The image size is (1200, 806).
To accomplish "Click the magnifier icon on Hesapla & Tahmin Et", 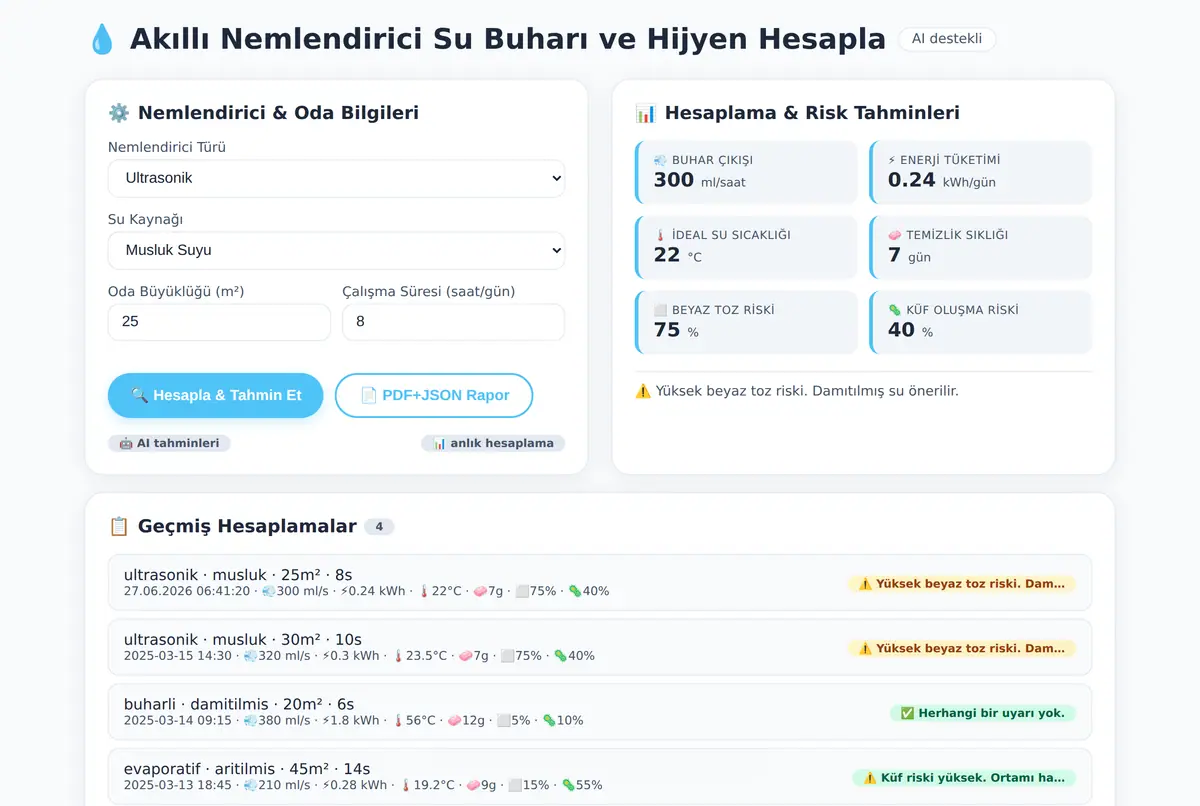I will (x=140, y=395).
